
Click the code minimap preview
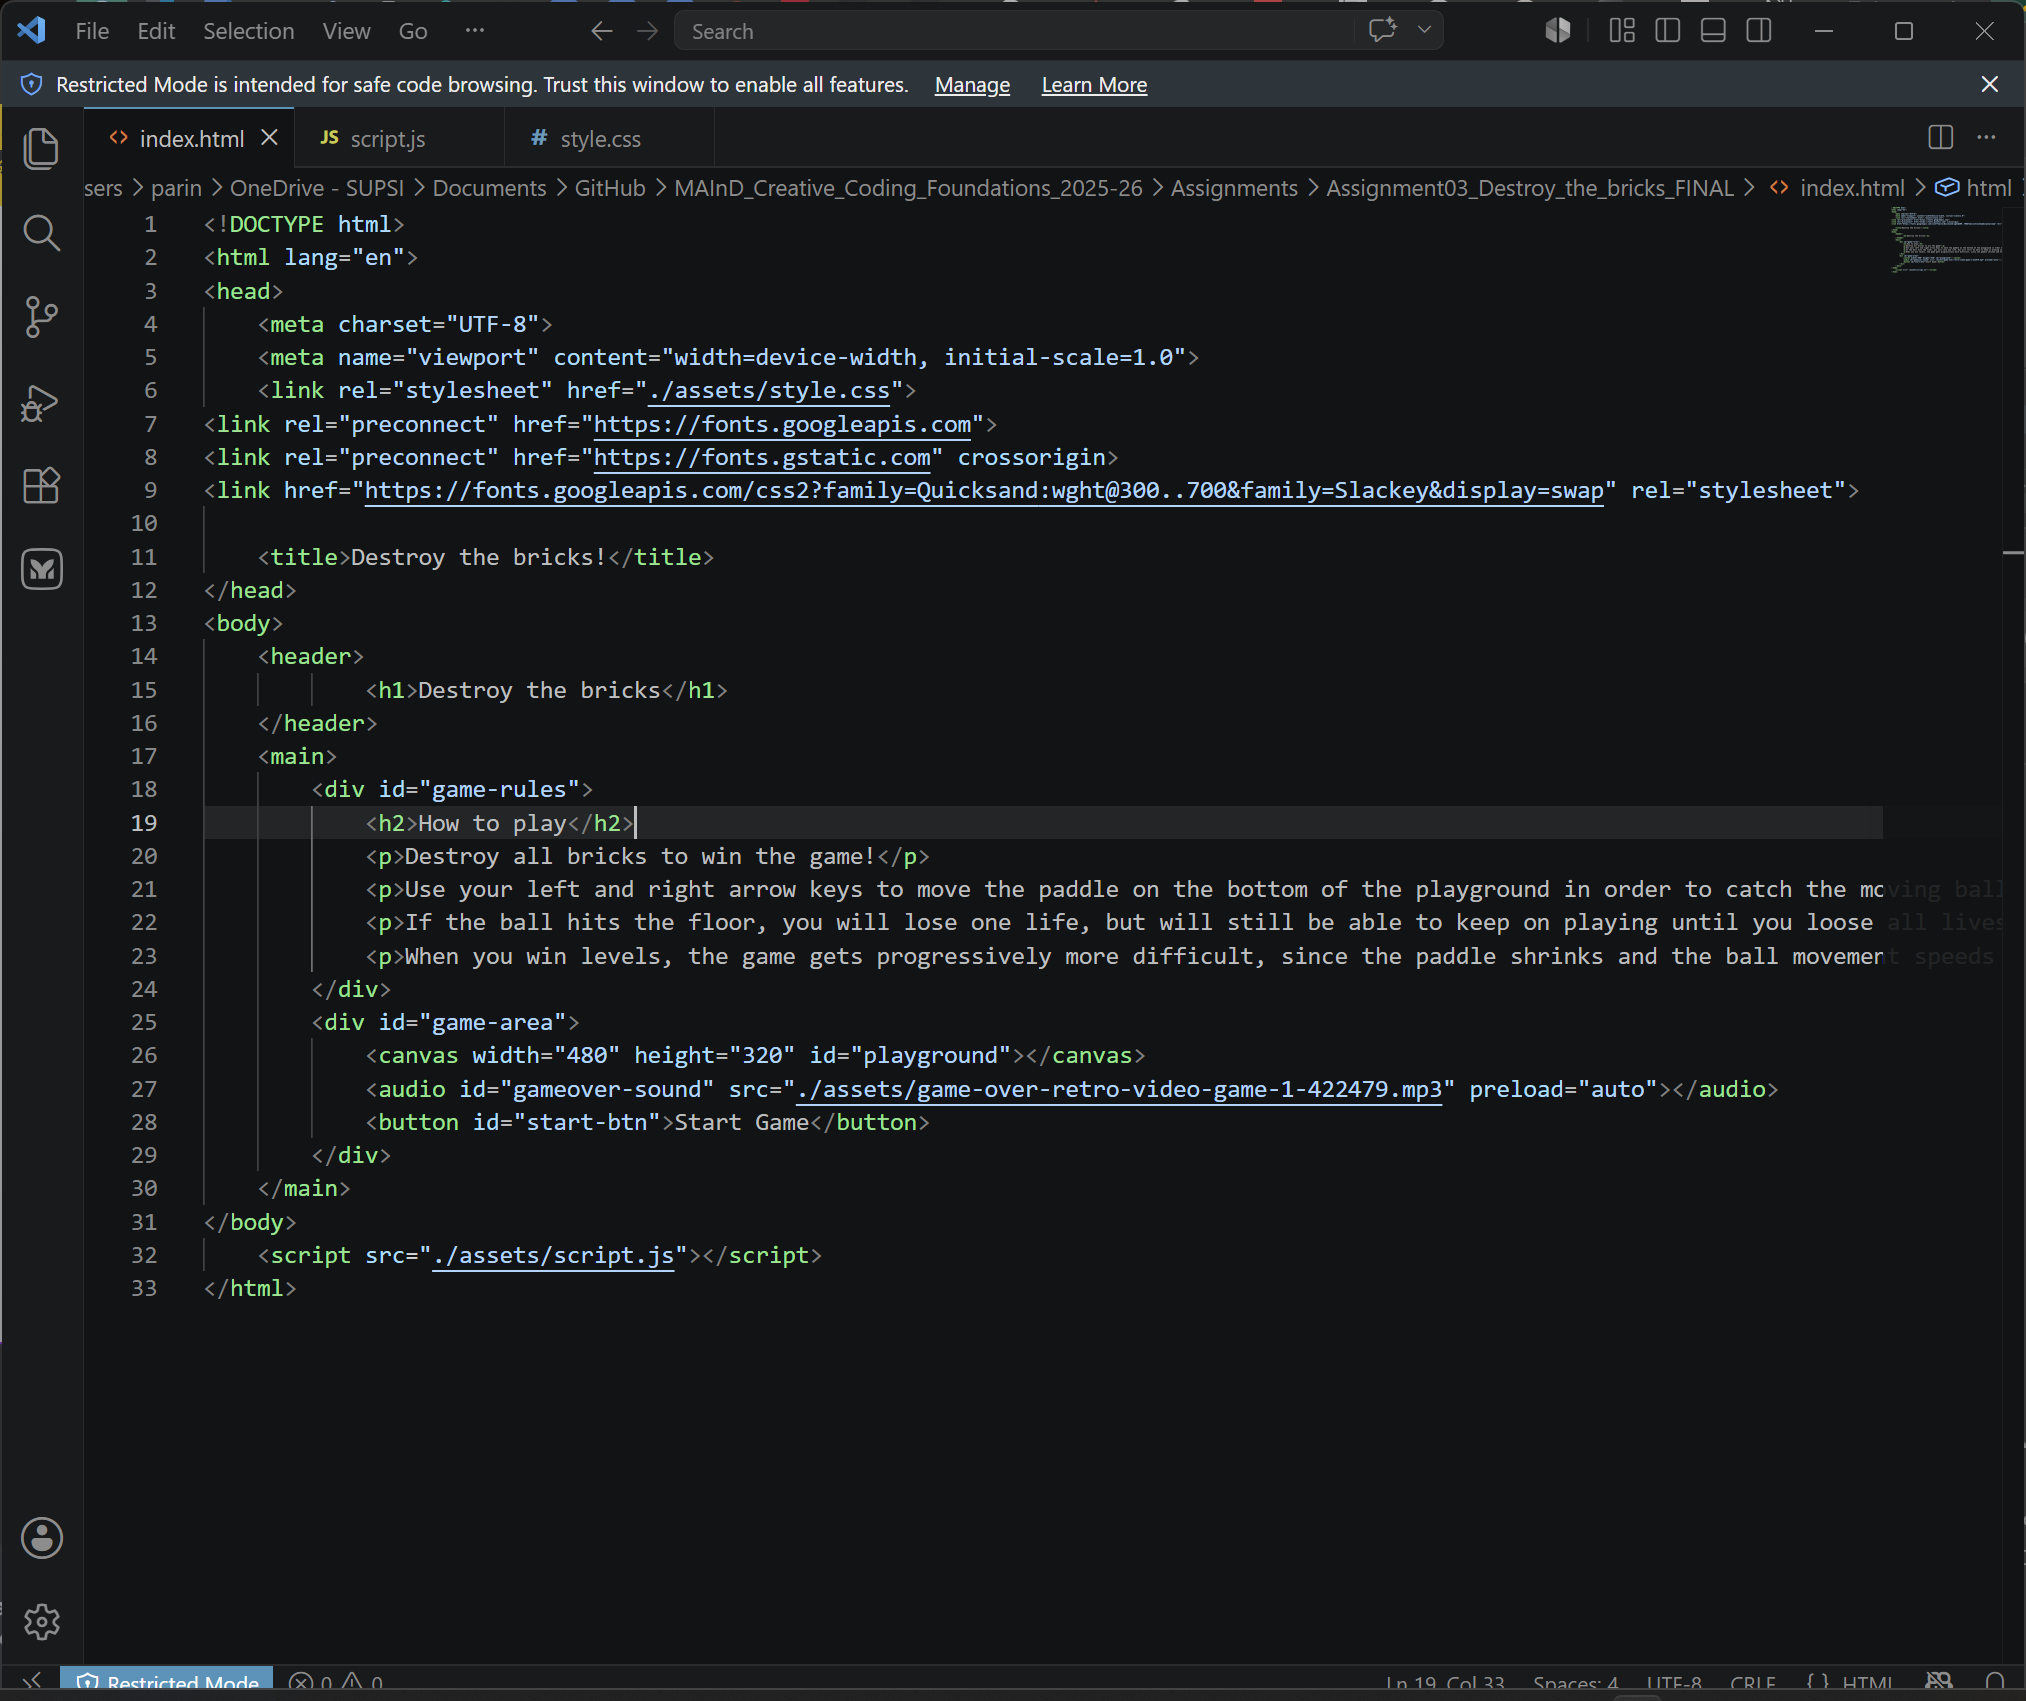coord(1946,240)
